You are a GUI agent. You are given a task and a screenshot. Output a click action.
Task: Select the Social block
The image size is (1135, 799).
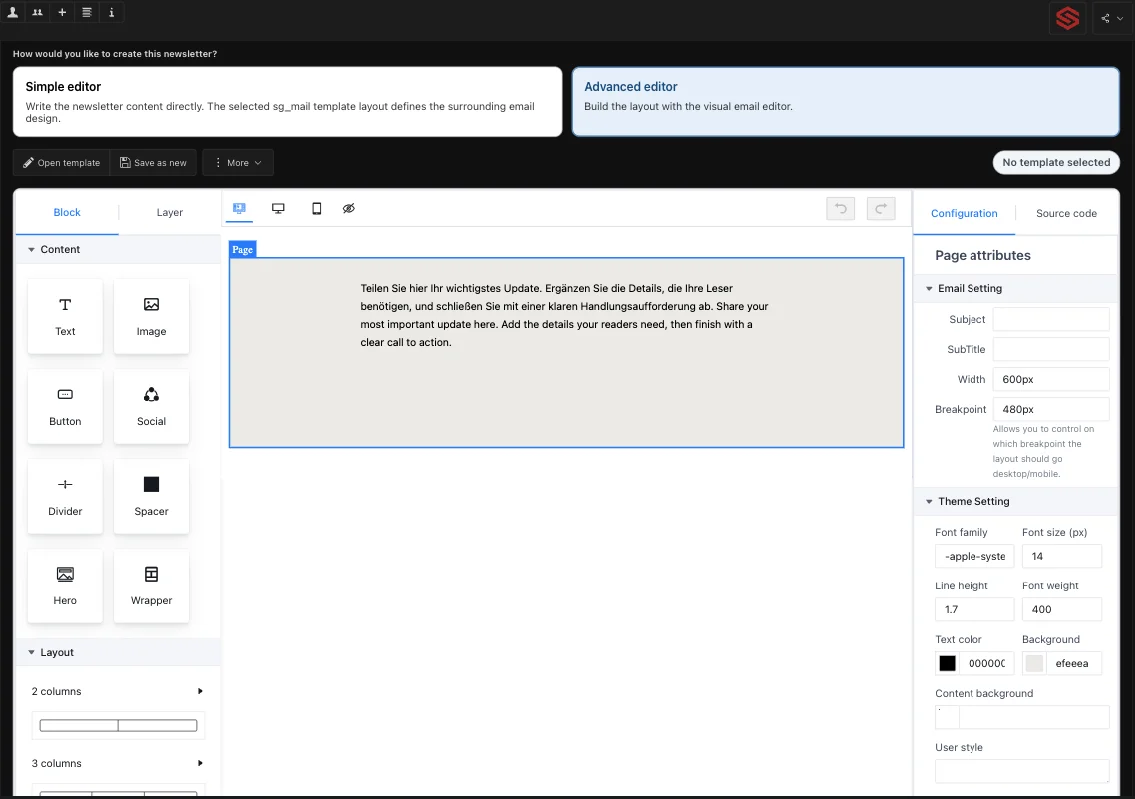[x=151, y=406]
